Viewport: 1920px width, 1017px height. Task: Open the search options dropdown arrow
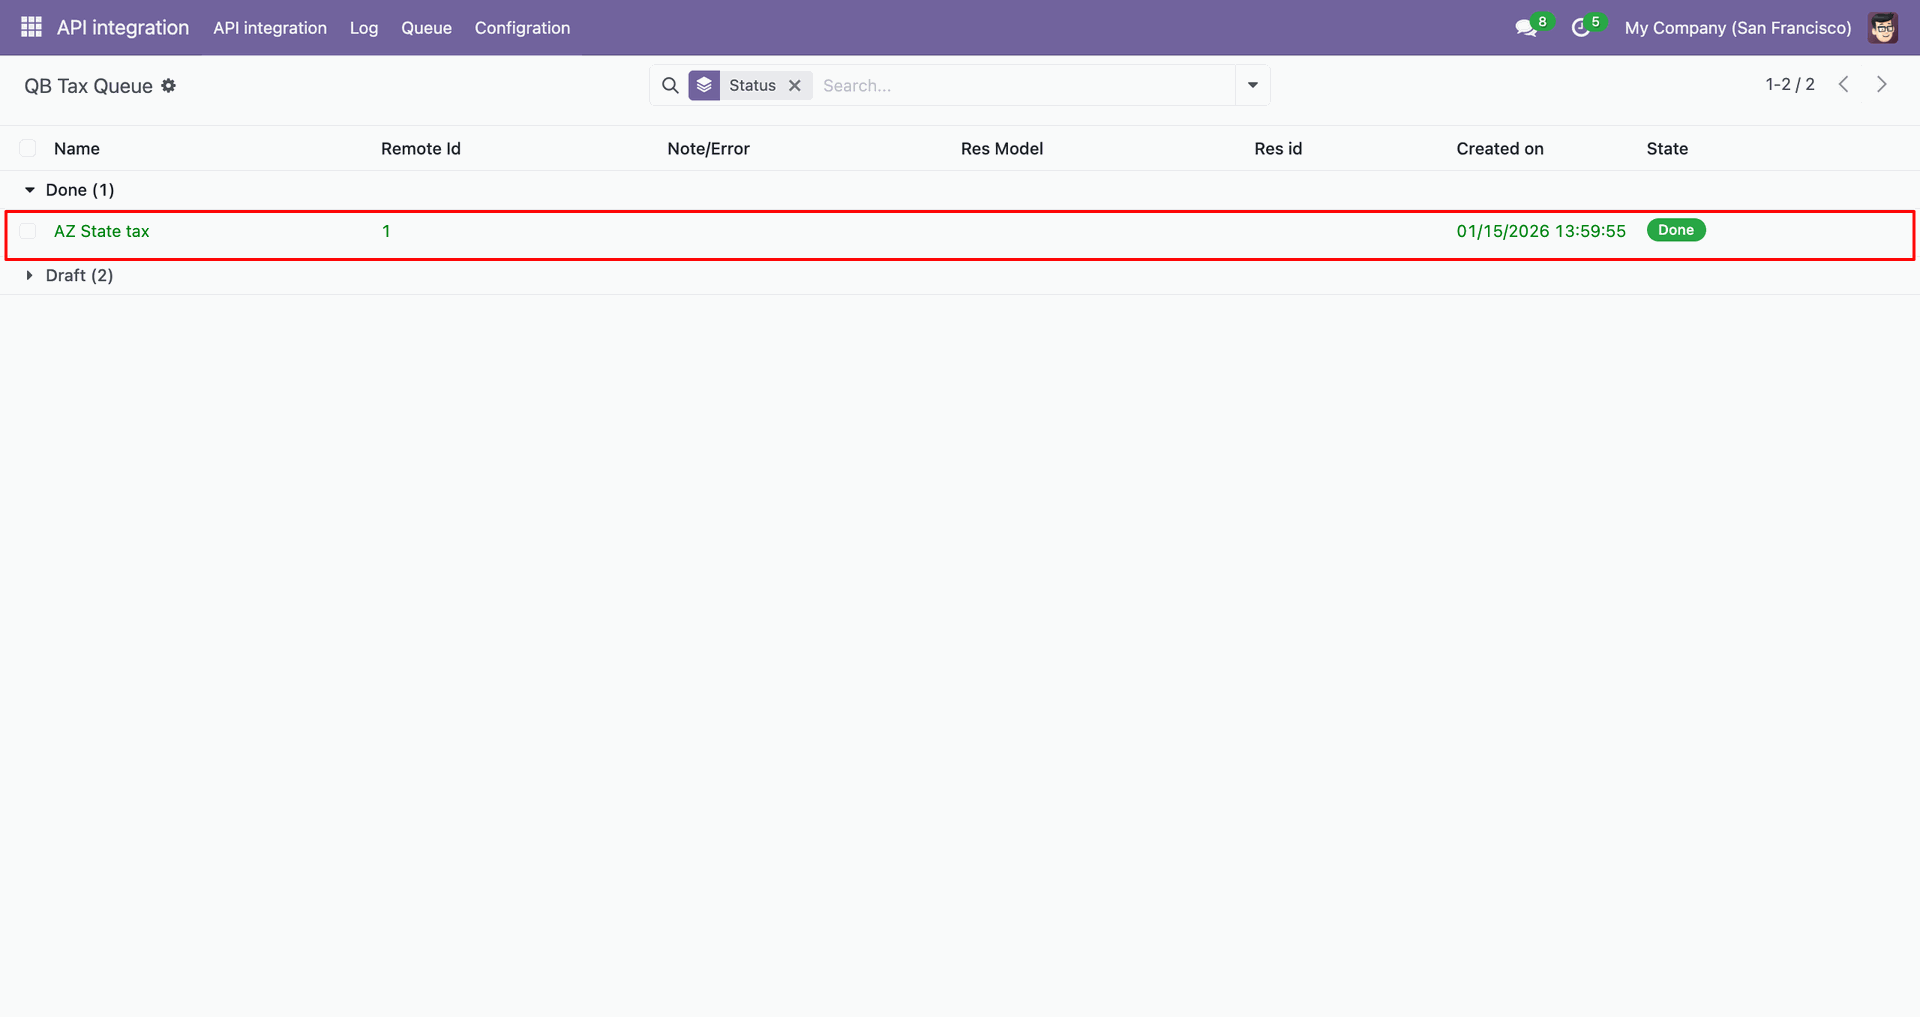click(x=1253, y=85)
